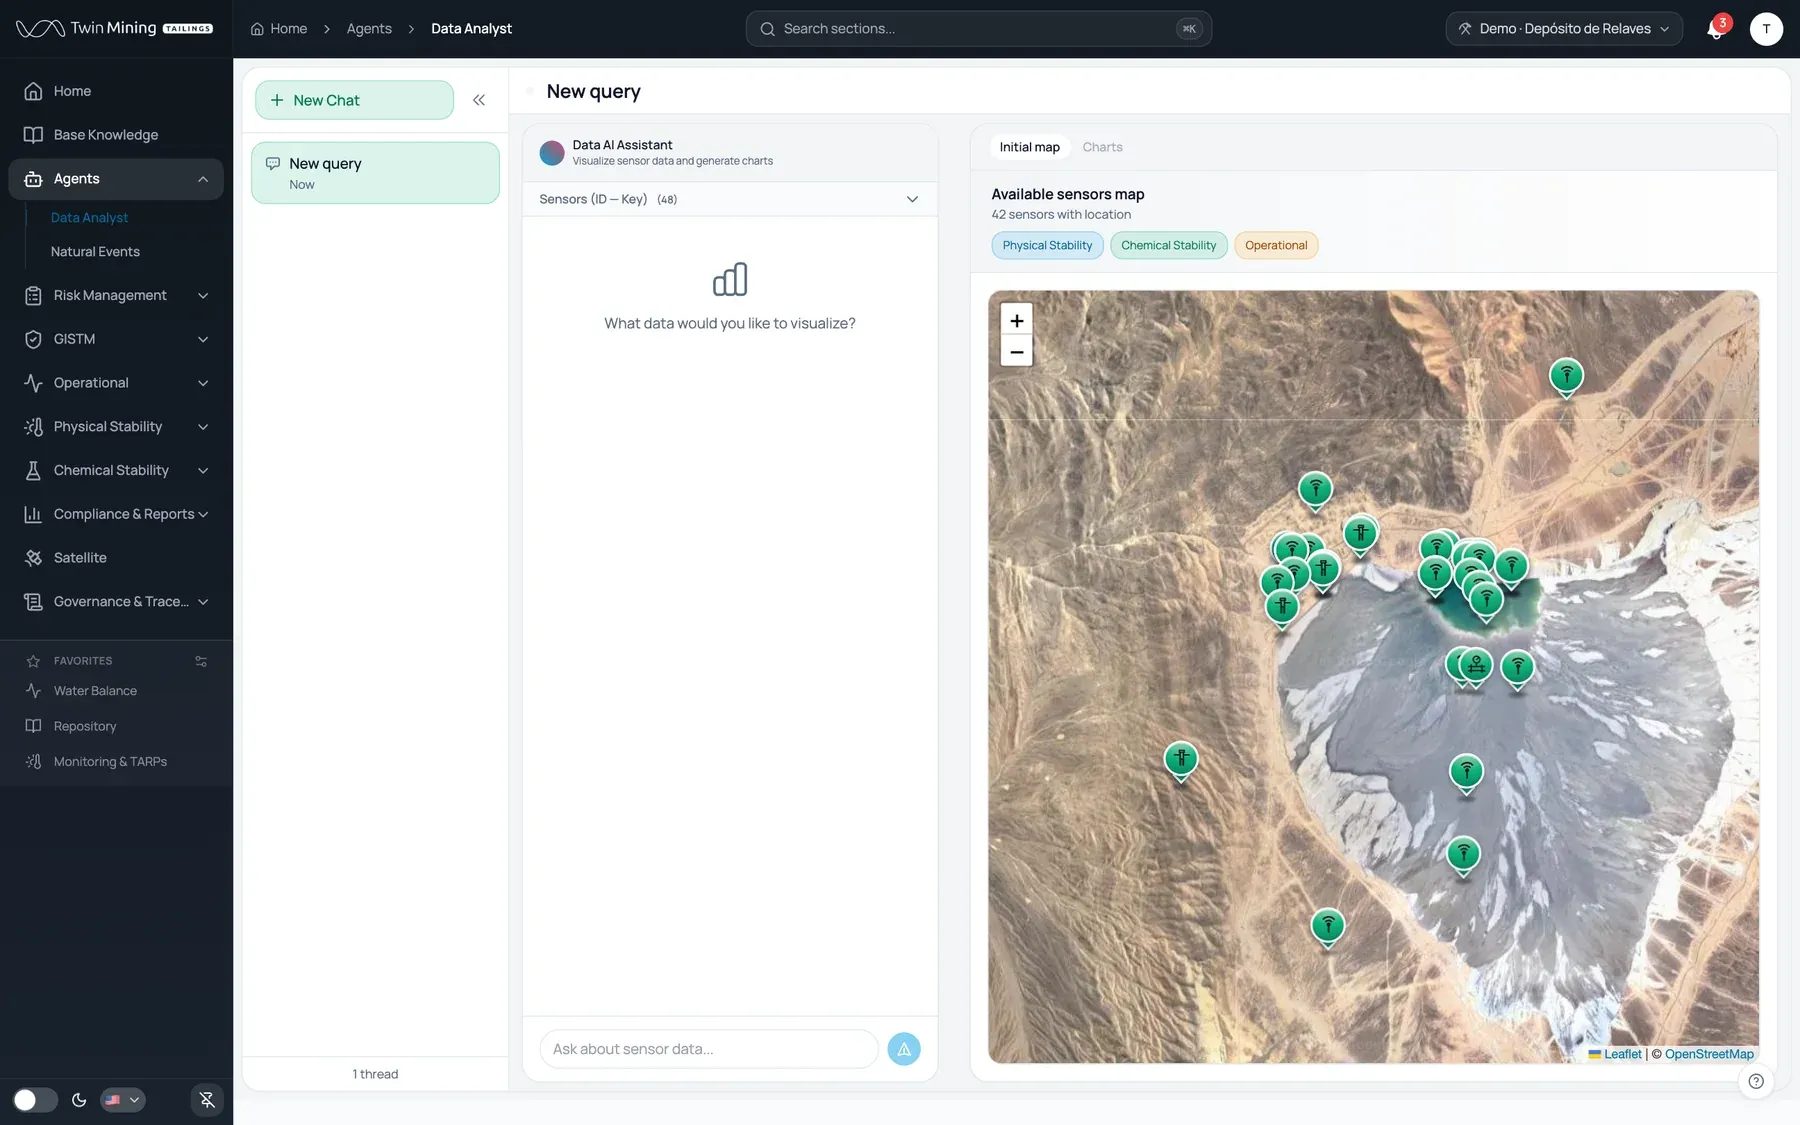The width and height of the screenshot is (1800, 1125).
Task: Click the Risk Management clipboard icon
Action: point(33,295)
